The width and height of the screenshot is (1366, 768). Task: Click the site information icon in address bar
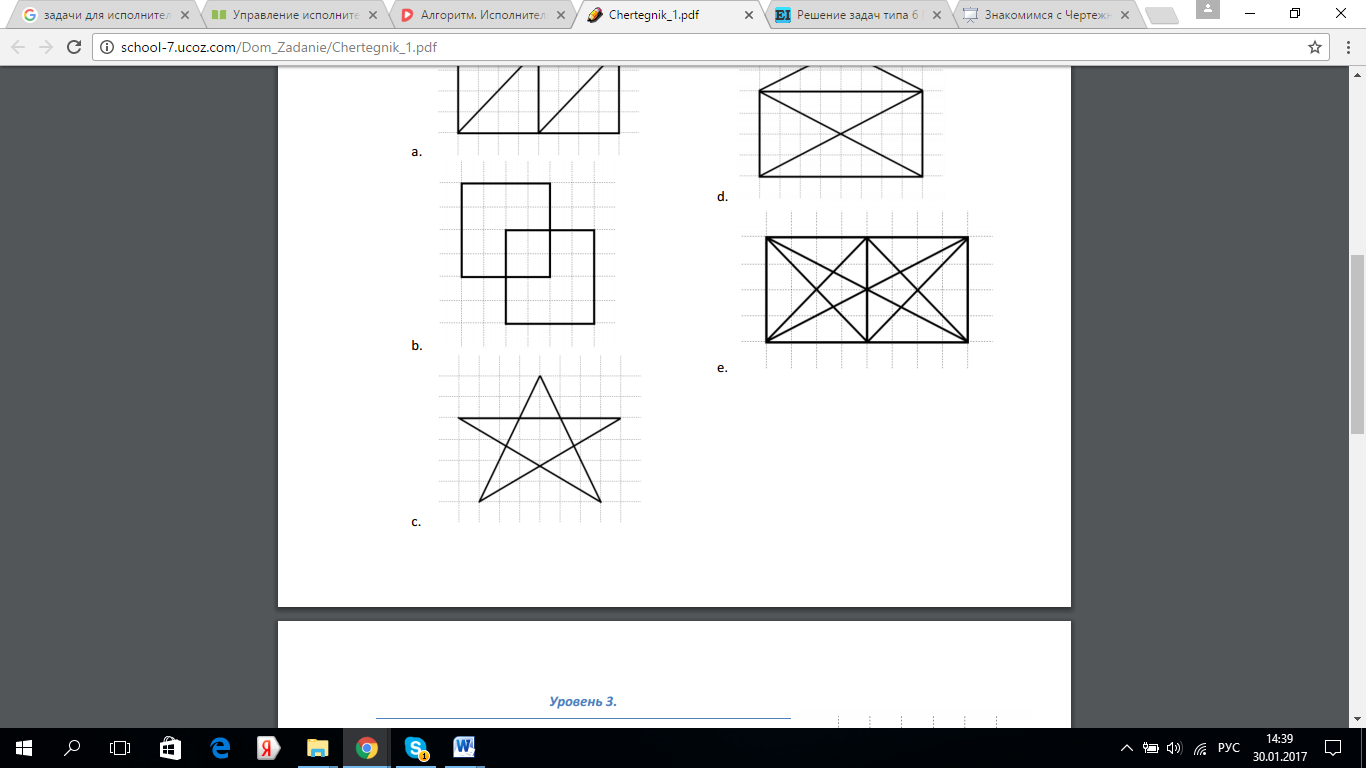107,47
